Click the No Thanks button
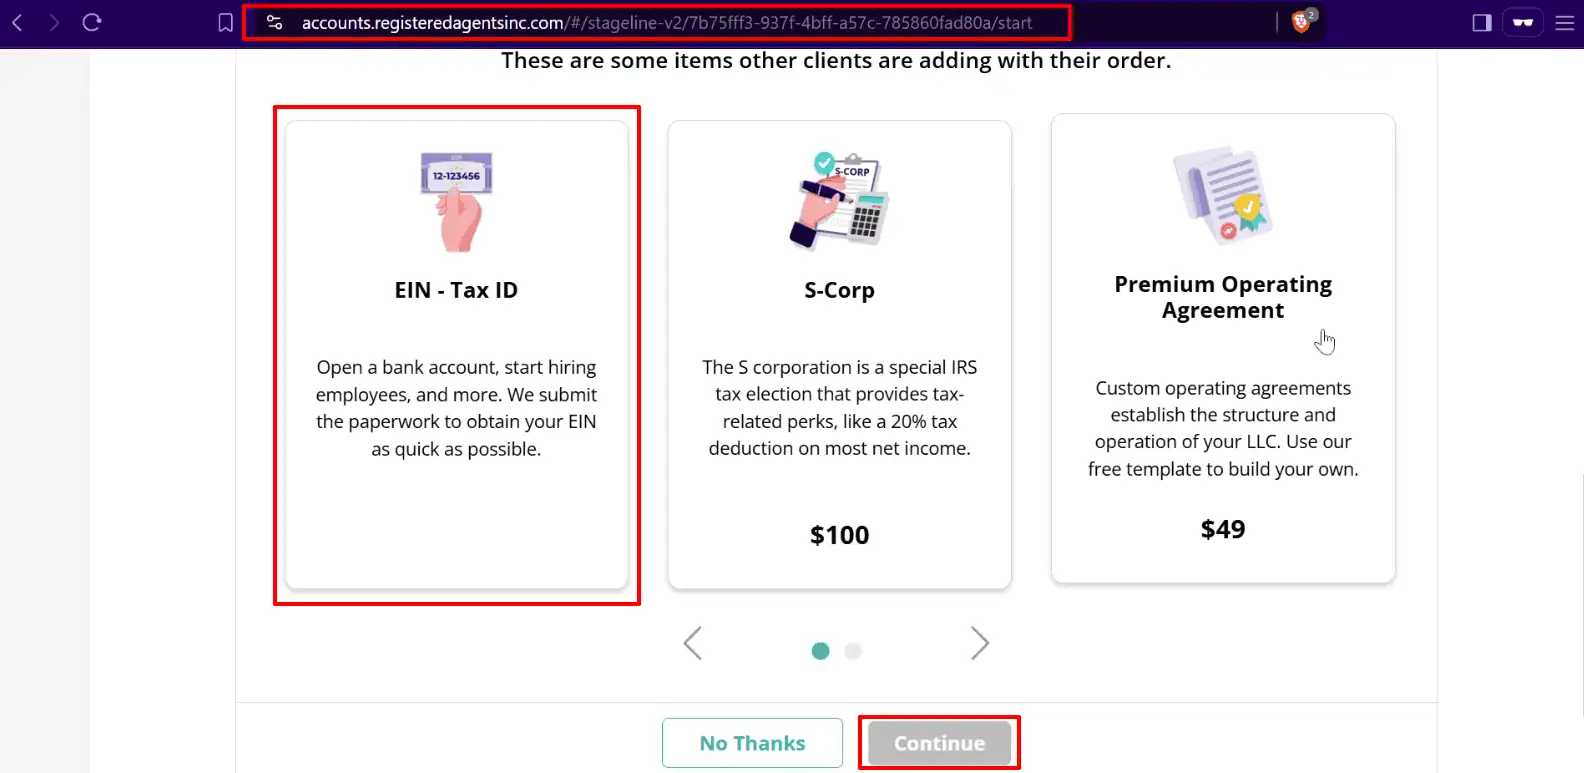 [x=752, y=743]
